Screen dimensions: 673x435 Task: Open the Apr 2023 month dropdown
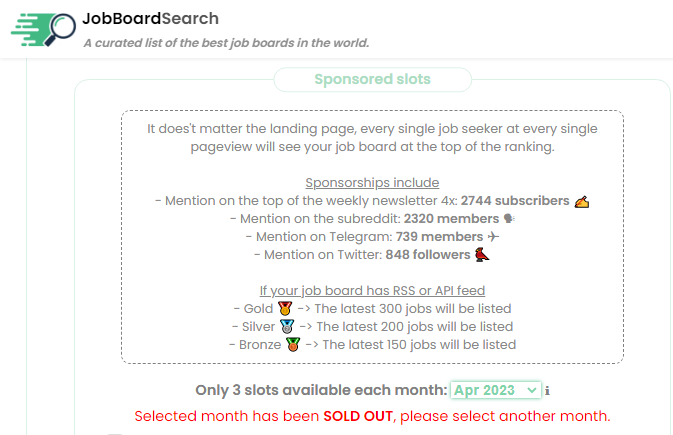click(x=495, y=390)
